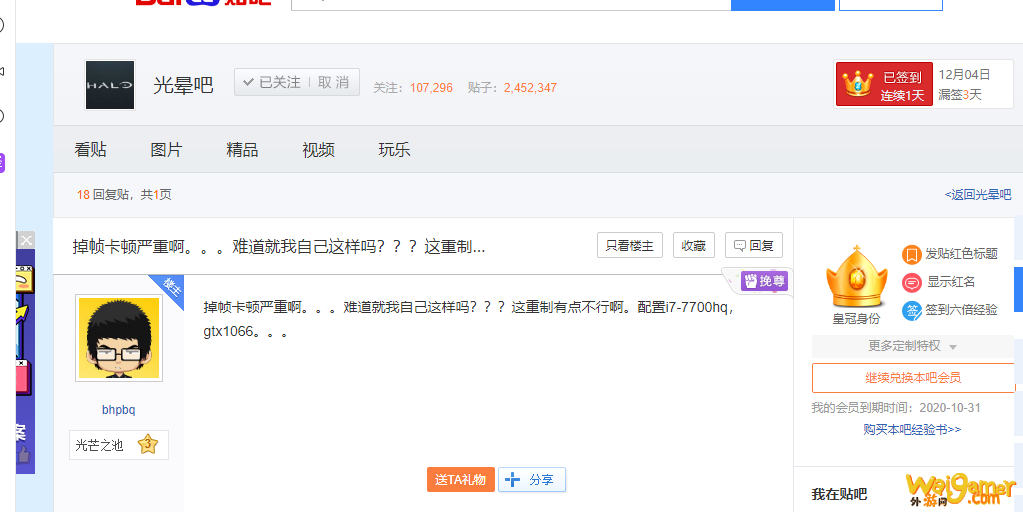The height and width of the screenshot is (512, 1023).
Task: Expand 更多定制特权 dropdown
Action: coord(912,346)
